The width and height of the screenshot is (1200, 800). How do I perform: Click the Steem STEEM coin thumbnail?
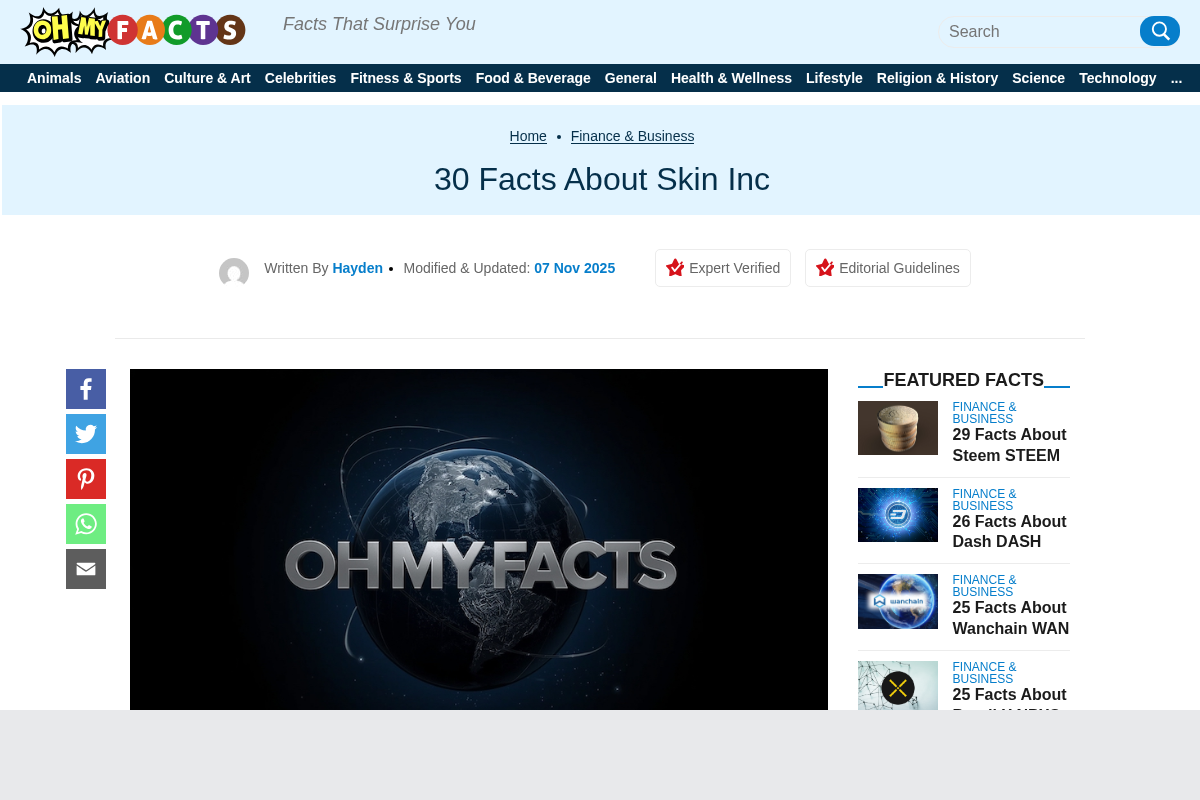pyautogui.click(x=897, y=427)
